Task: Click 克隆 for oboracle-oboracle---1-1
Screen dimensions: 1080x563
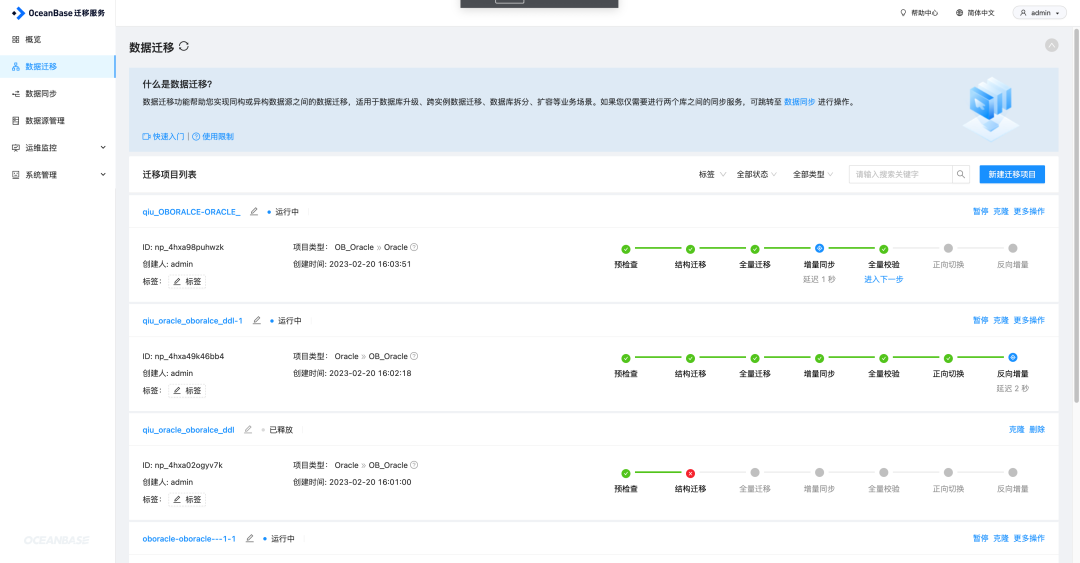Action: coord(1001,538)
